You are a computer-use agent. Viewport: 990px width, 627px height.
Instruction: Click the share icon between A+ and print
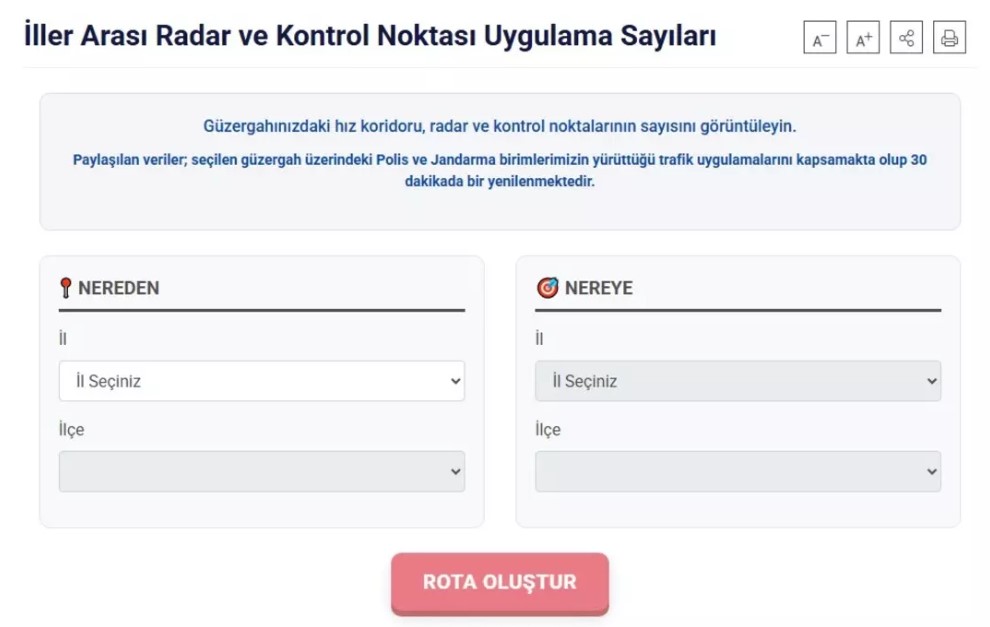tap(905, 38)
